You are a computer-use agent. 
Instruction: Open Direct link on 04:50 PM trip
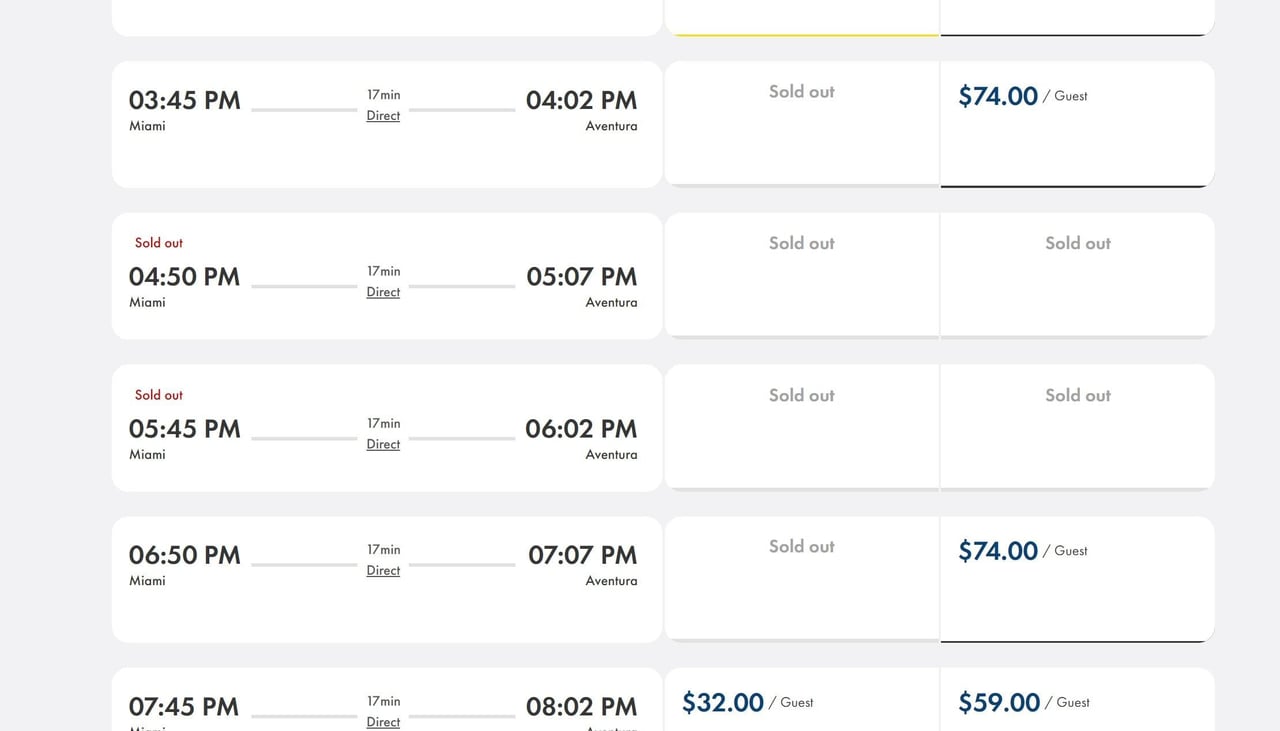click(383, 292)
